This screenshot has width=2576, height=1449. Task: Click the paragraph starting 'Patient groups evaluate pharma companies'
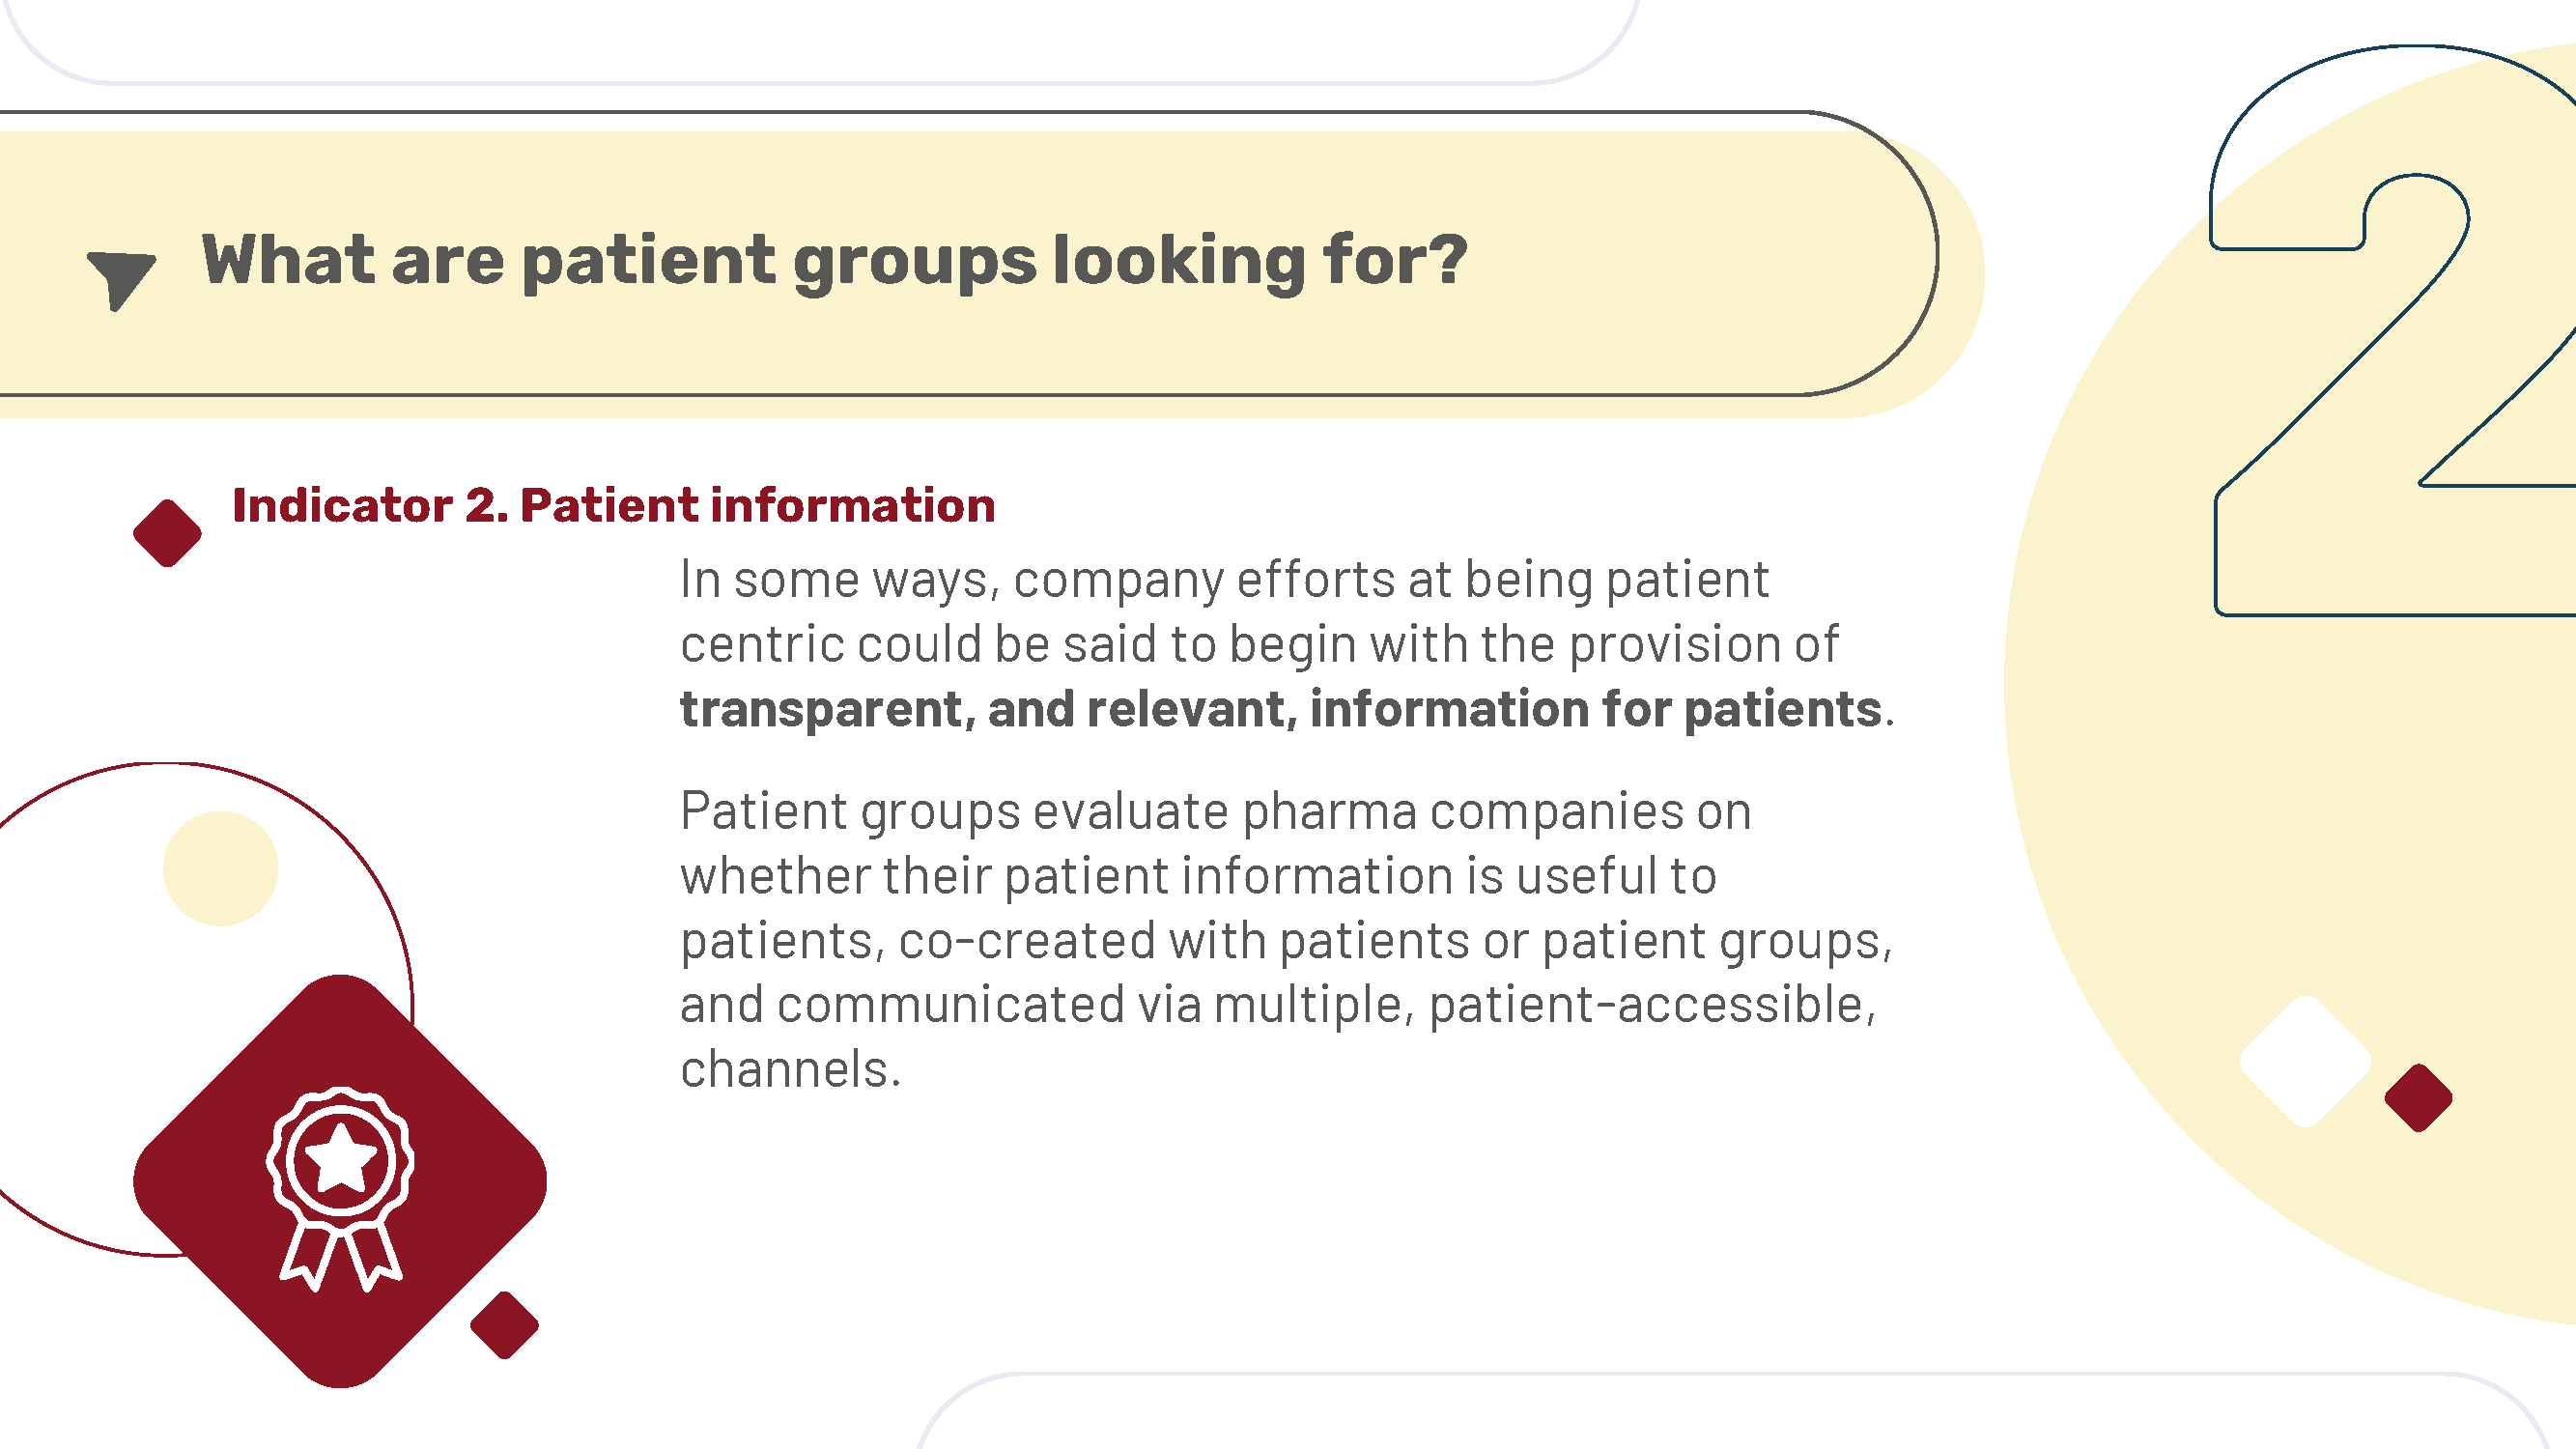(1287, 939)
